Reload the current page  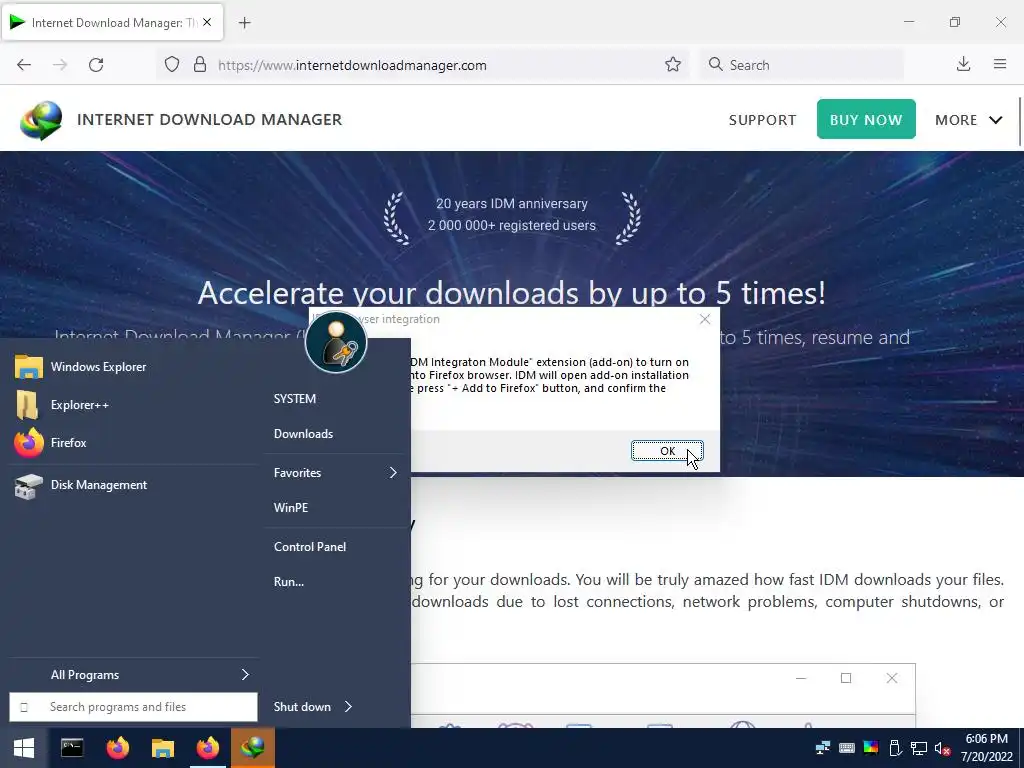[96, 65]
